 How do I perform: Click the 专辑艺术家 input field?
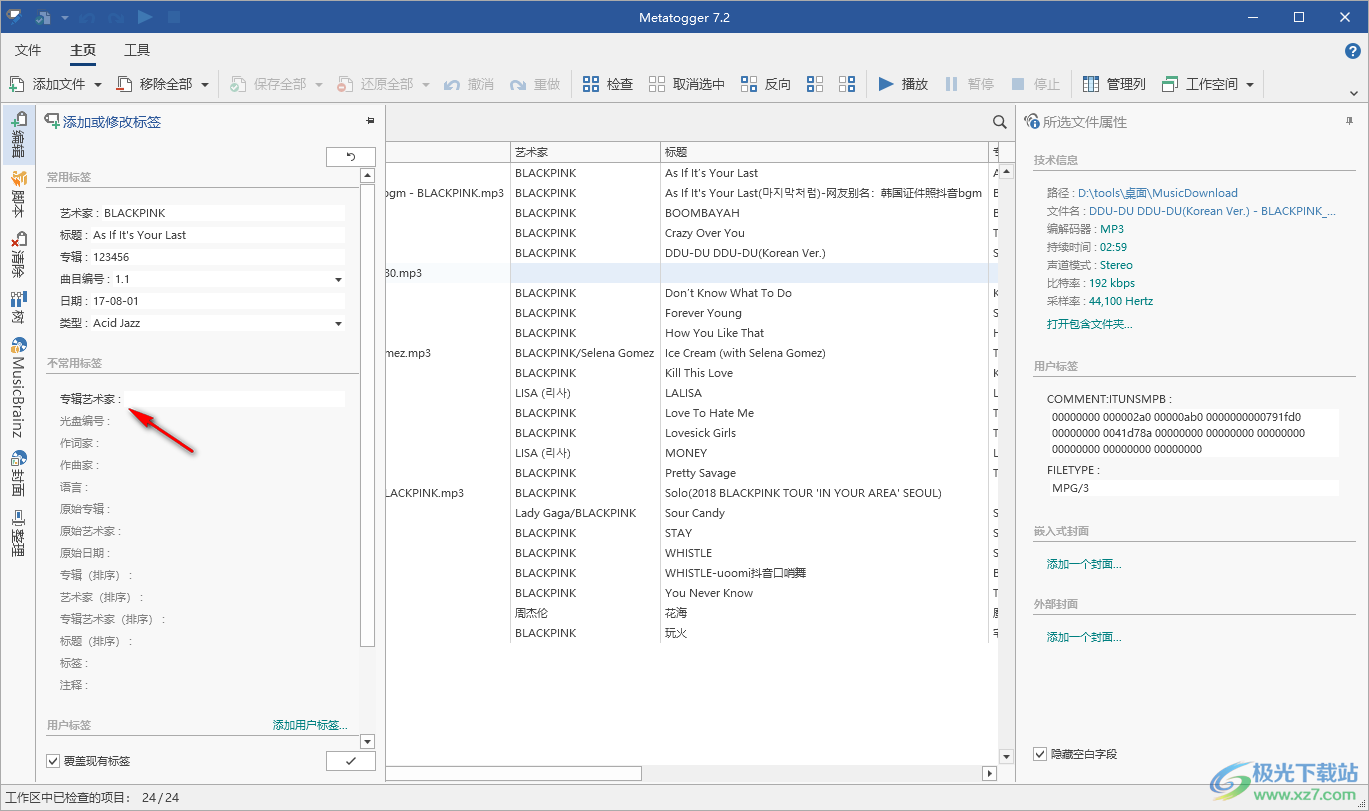click(x=235, y=399)
